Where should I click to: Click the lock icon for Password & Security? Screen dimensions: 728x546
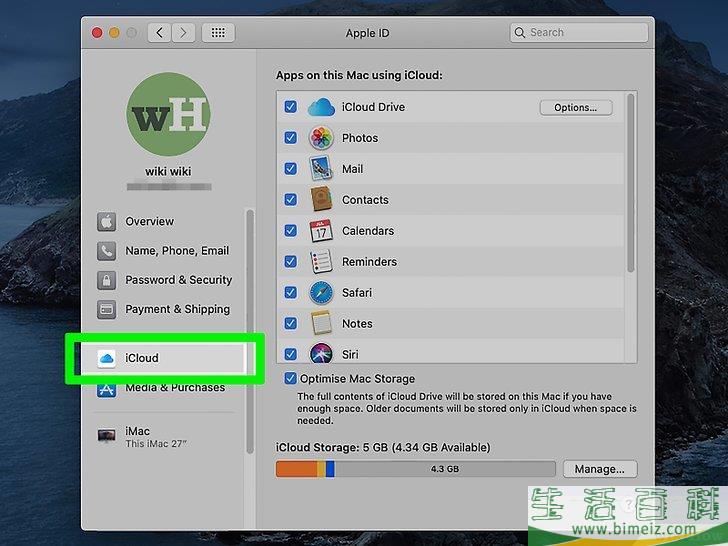pyautogui.click(x=106, y=280)
